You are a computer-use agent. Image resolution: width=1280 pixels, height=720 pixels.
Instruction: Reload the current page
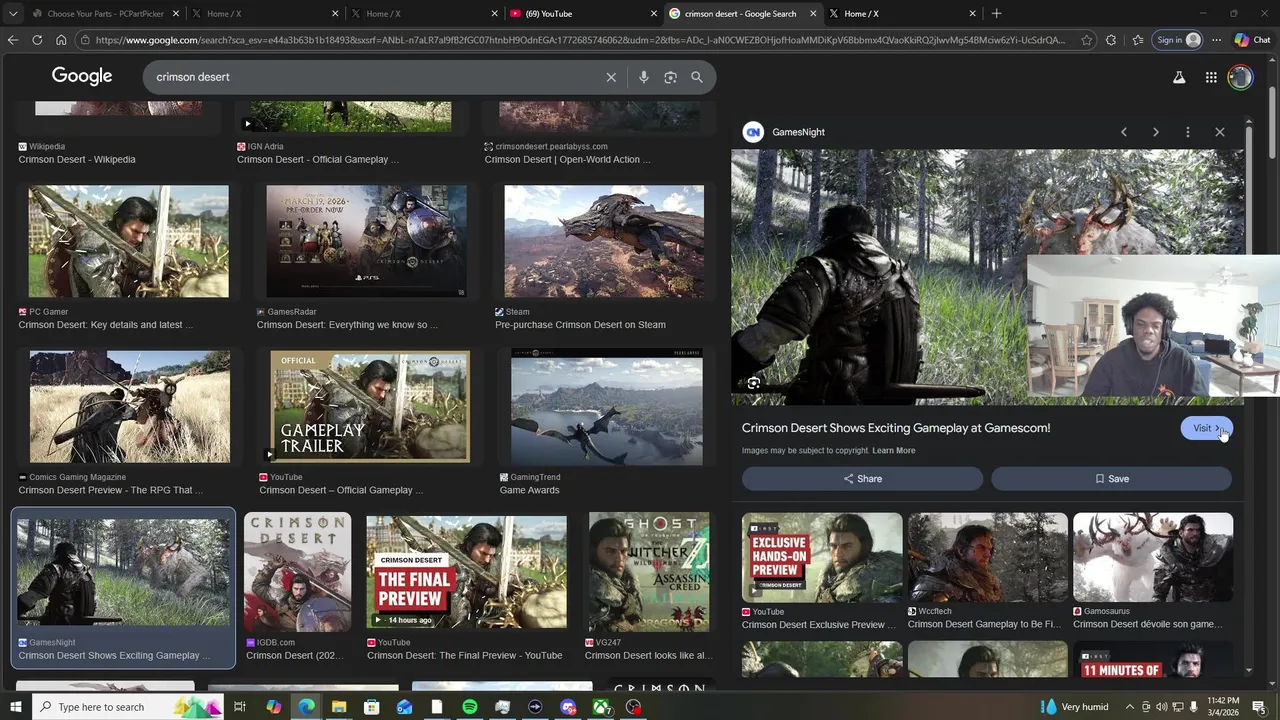(37, 40)
